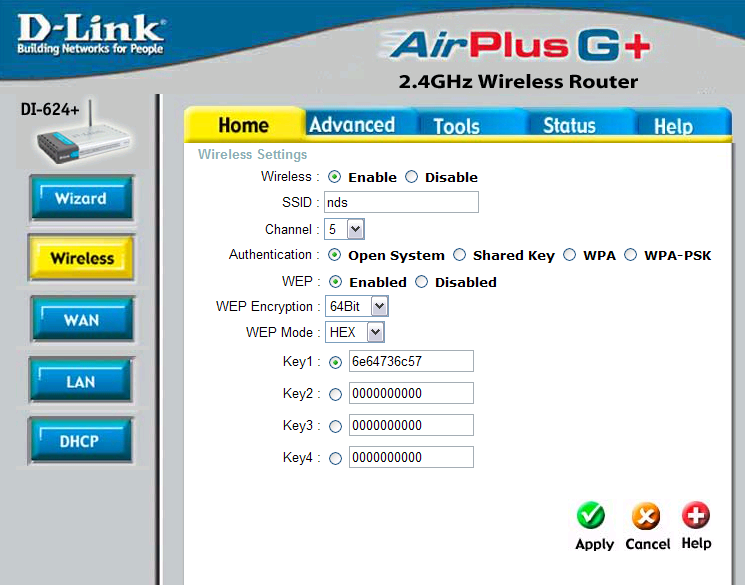Click the D-Link logo
Image resolution: width=745 pixels, height=585 pixels.
click(91, 34)
